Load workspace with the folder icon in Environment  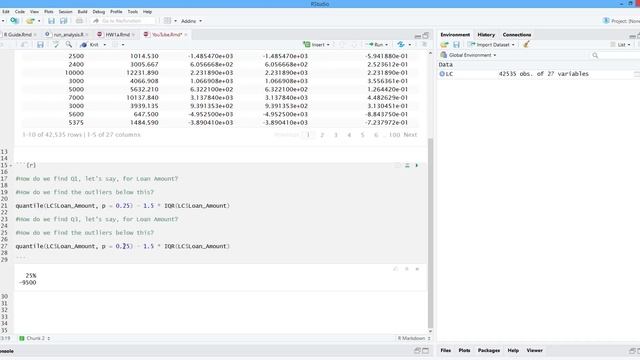(444, 44)
